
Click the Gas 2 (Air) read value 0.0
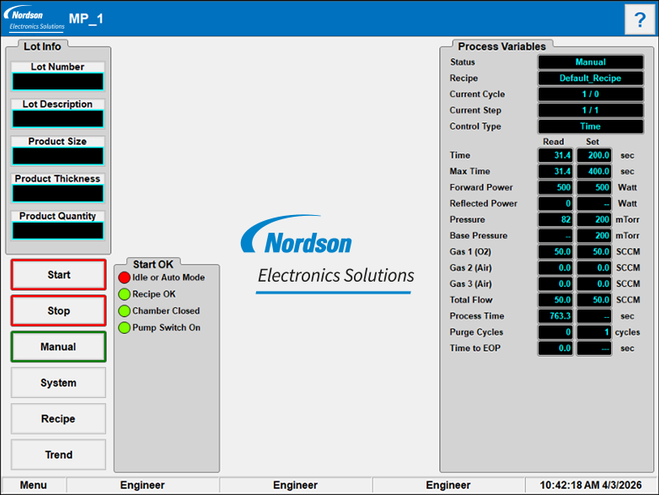(x=556, y=268)
